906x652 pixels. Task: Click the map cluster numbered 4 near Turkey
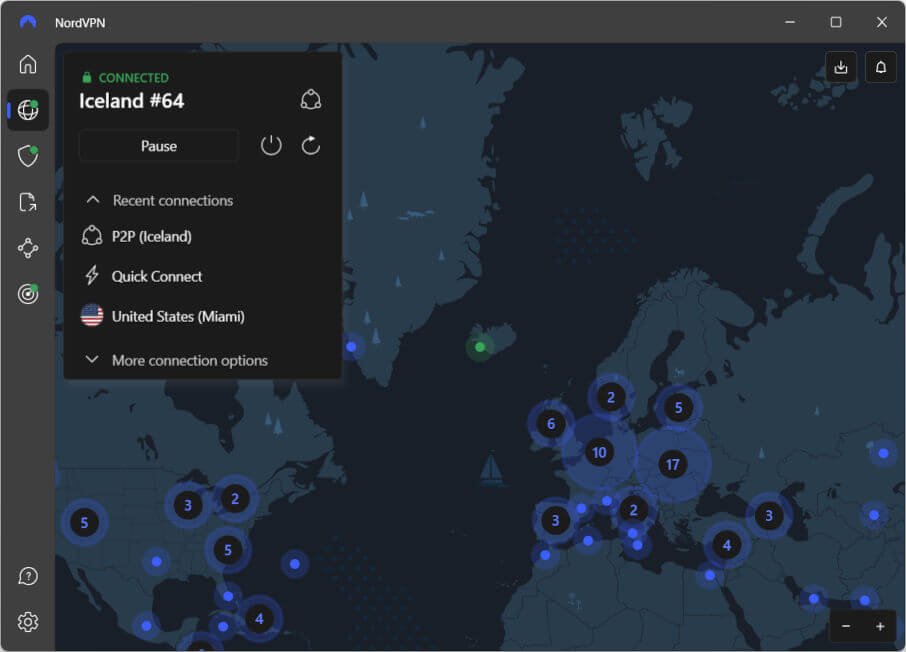point(726,544)
